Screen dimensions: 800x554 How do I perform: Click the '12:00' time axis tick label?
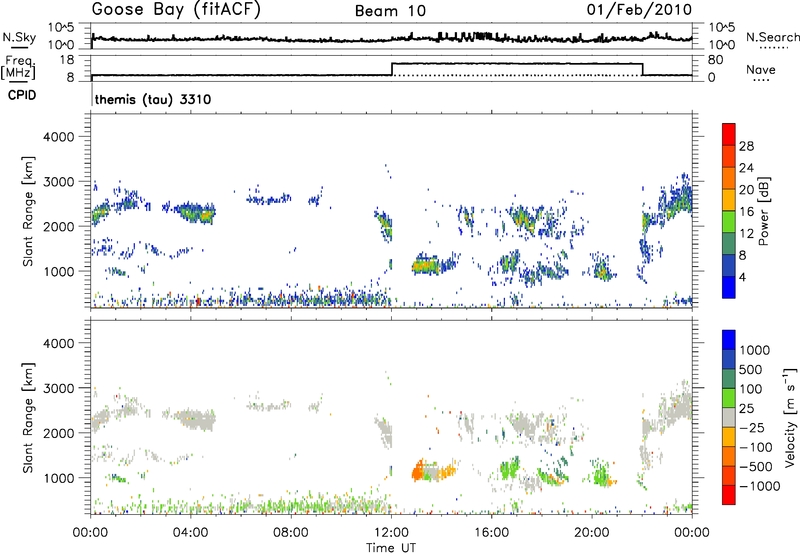pos(391,533)
